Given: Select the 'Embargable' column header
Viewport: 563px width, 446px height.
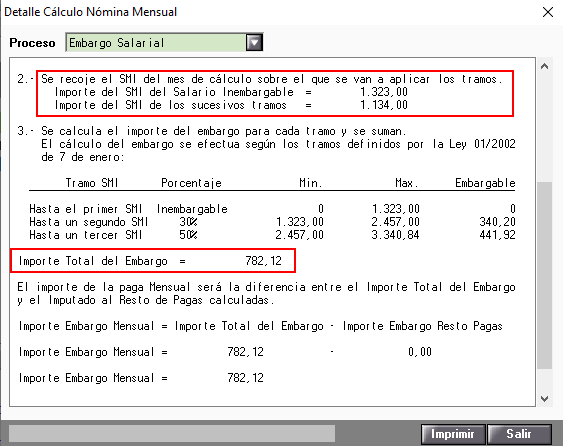Looking at the screenshot, I should point(485,183).
